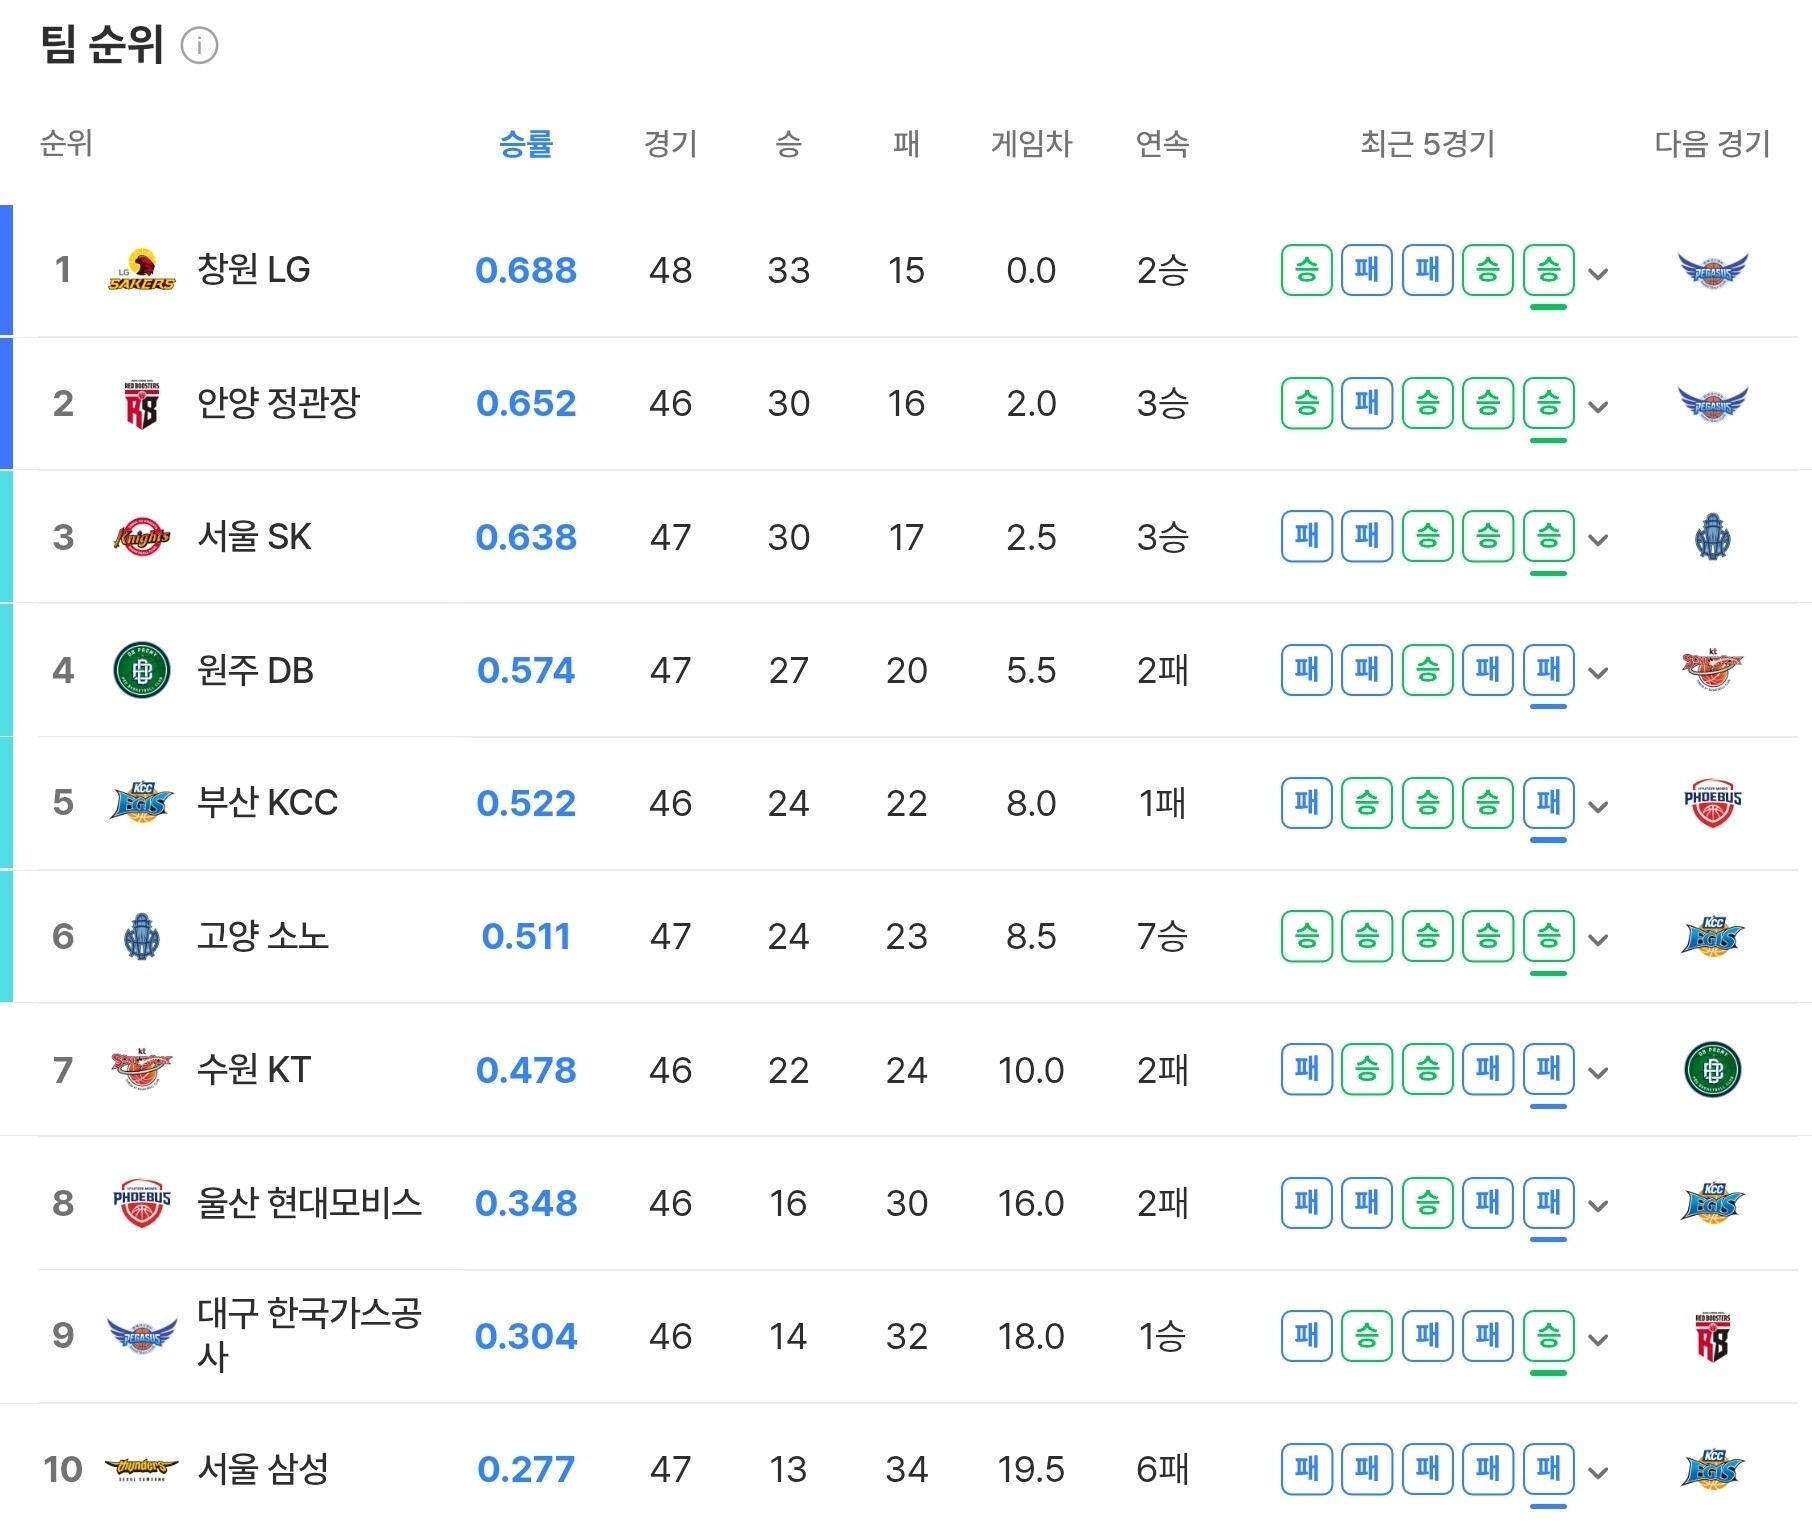Click 부산 KCC's next opponent Phoebus logo
The image size is (1812, 1530).
(1712, 803)
